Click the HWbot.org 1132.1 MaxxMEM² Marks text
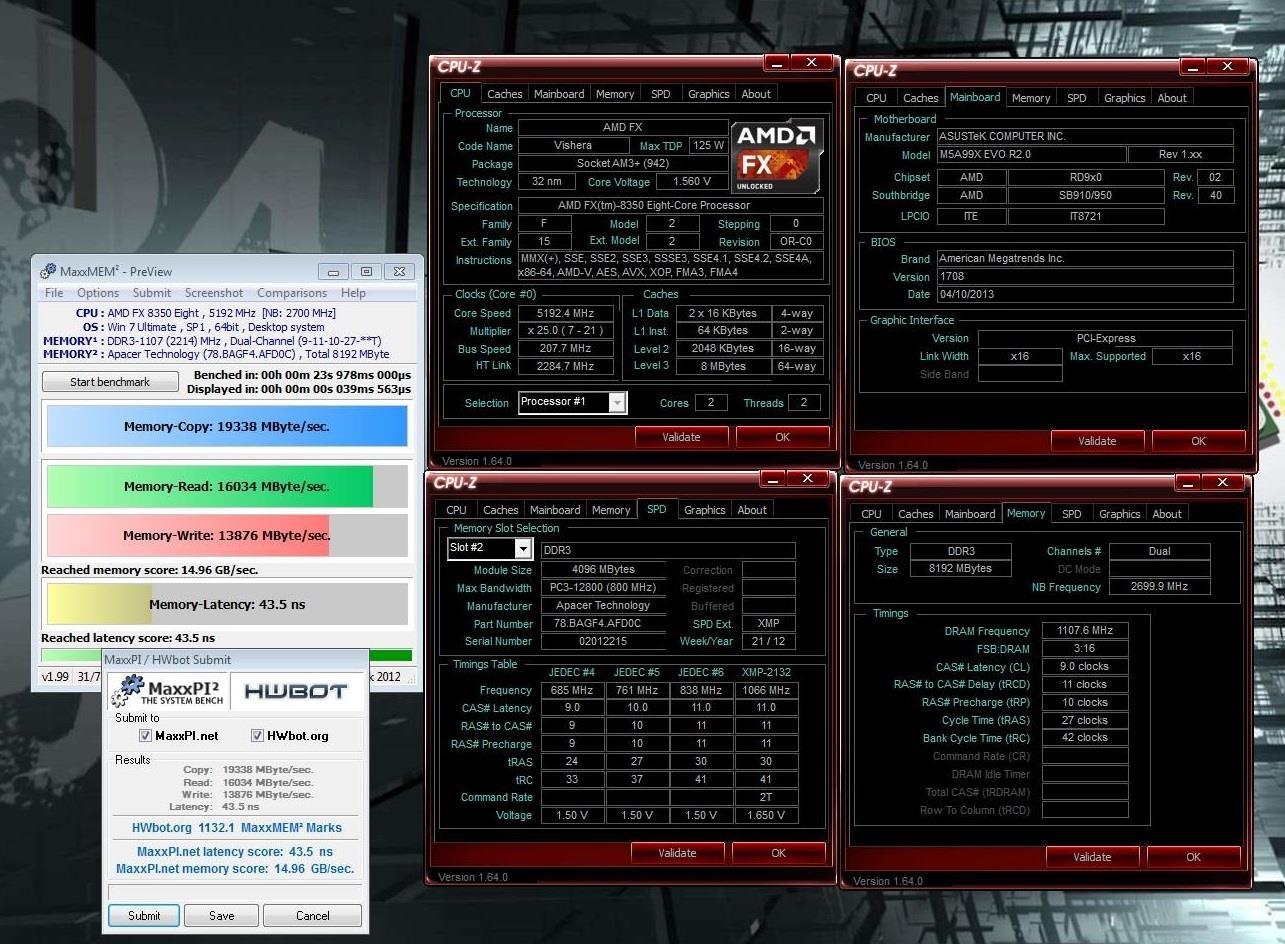 coord(237,828)
